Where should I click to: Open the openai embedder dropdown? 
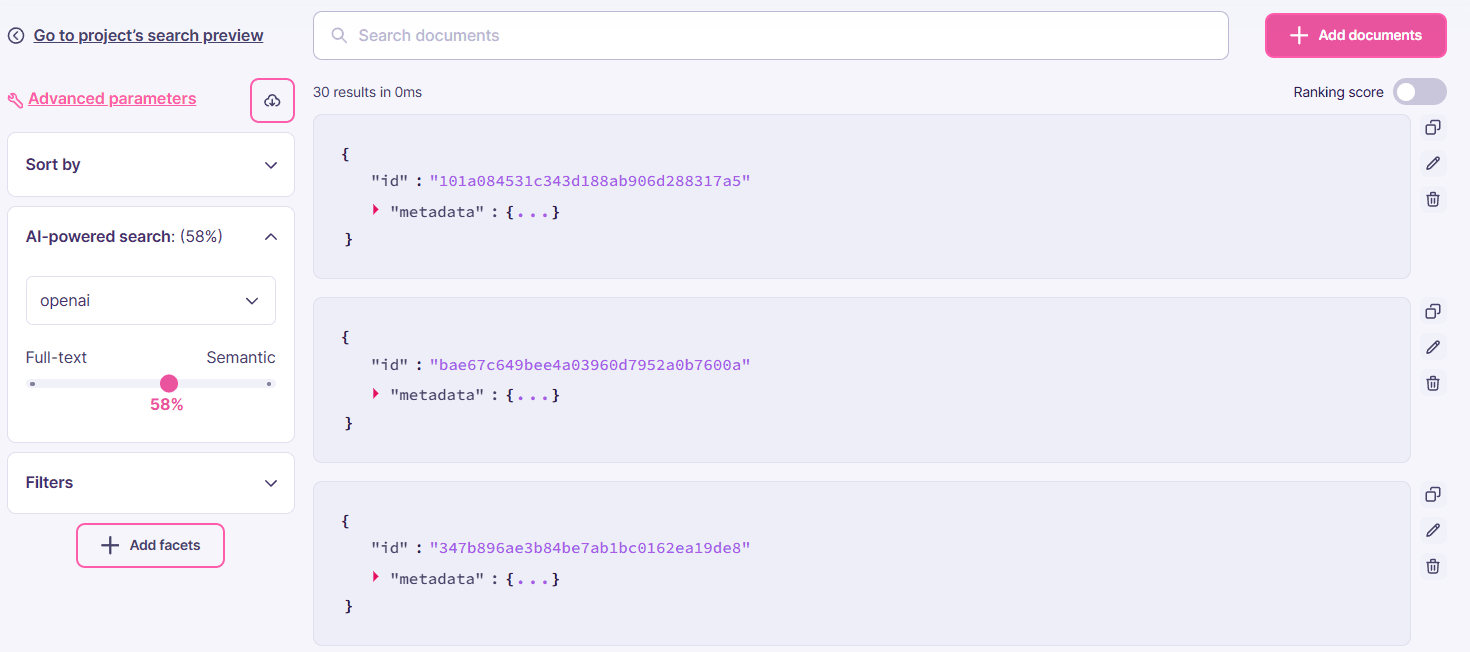(151, 301)
